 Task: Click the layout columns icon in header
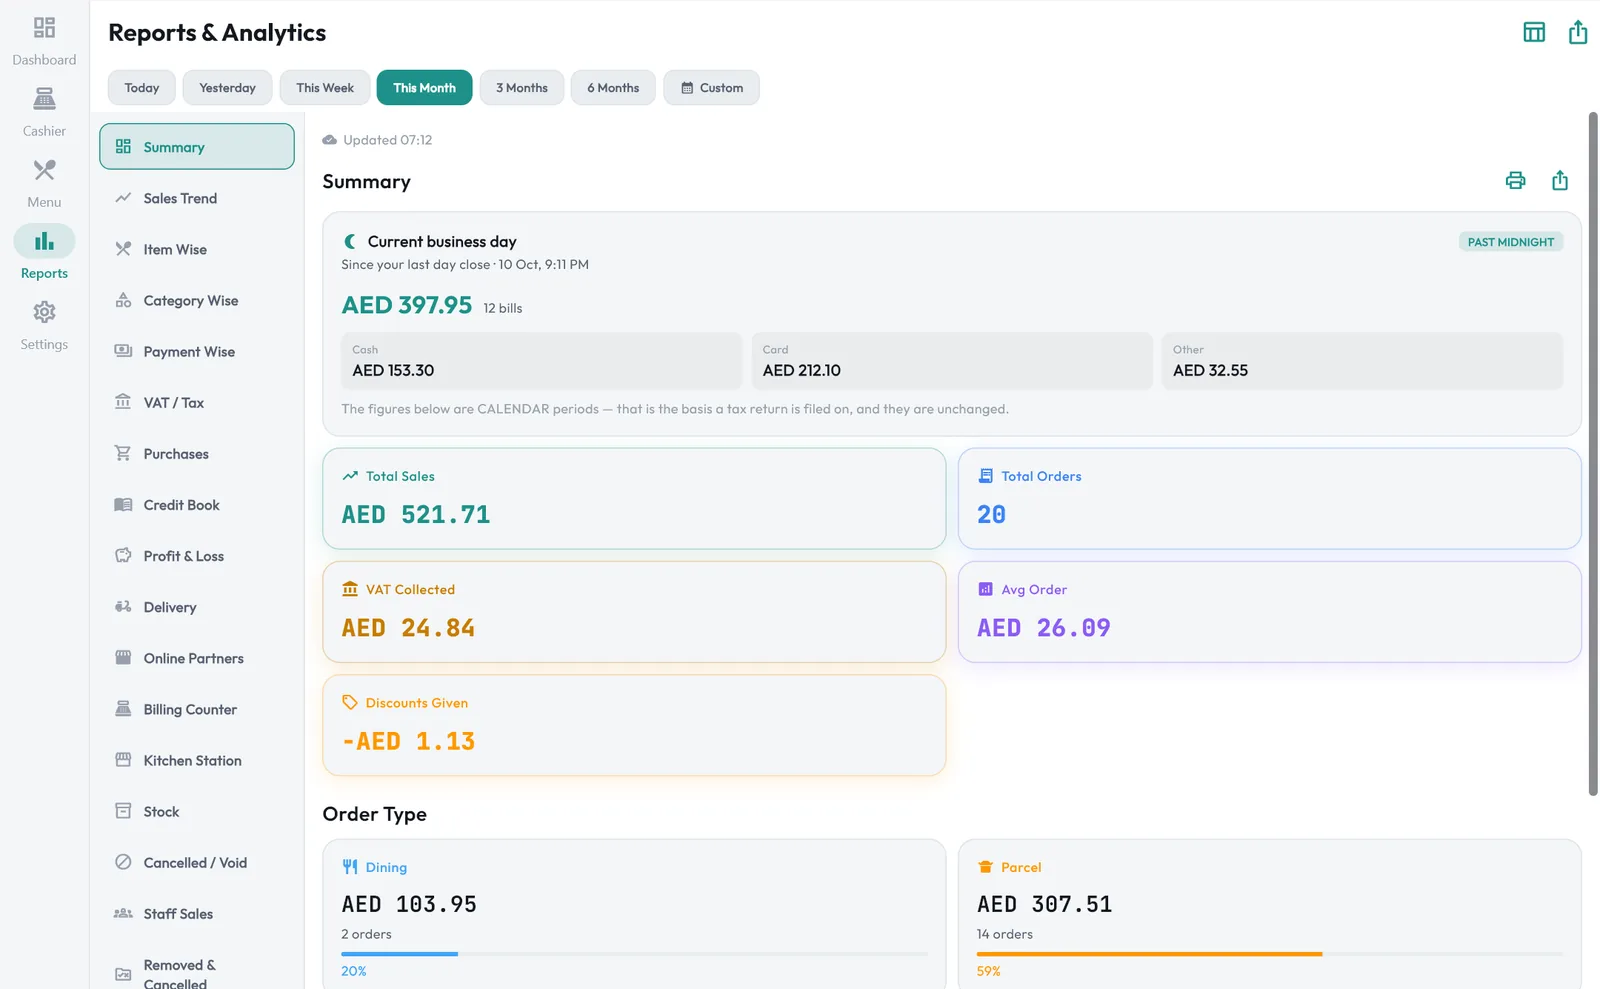coord(1534,32)
